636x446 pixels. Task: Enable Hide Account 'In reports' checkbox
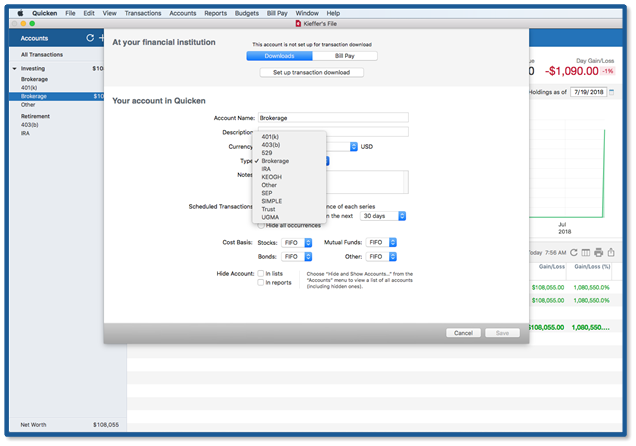261,282
